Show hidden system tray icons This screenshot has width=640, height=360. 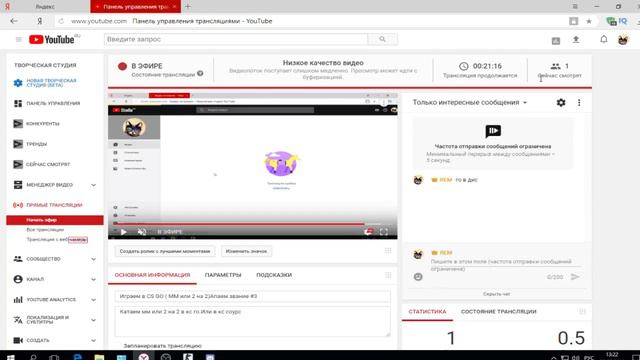553,358
